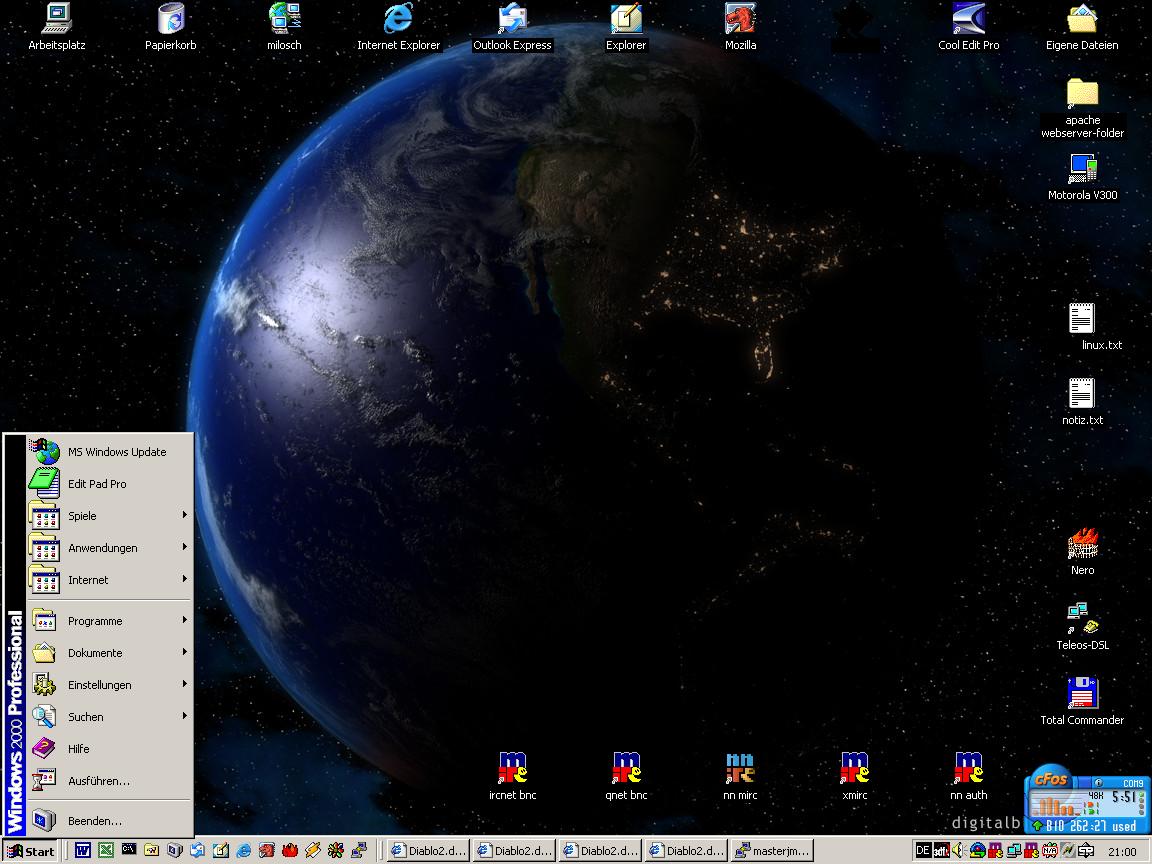This screenshot has height=864, width=1152.
Task: Choose Ausführen... in the Start menu
Action: pyautogui.click(x=110, y=781)
